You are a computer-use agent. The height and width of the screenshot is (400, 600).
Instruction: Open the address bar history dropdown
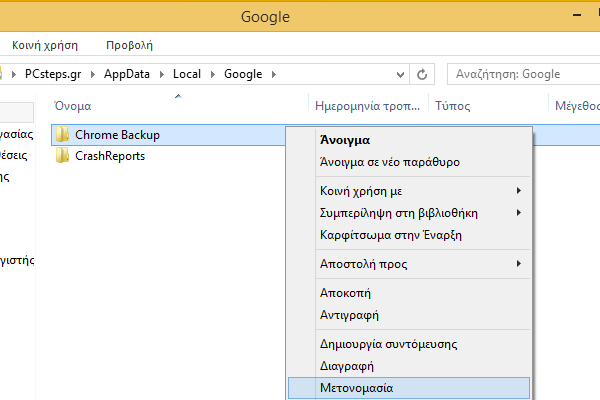(400, 74)
